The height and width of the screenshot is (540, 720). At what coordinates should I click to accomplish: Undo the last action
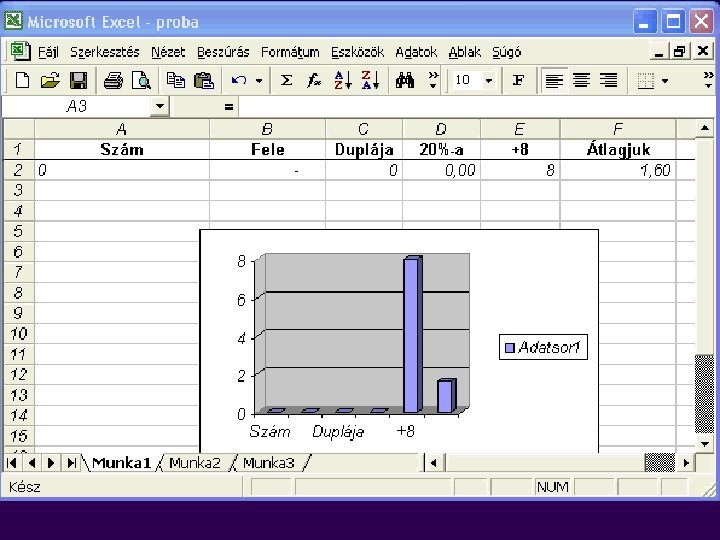point(239,80)
